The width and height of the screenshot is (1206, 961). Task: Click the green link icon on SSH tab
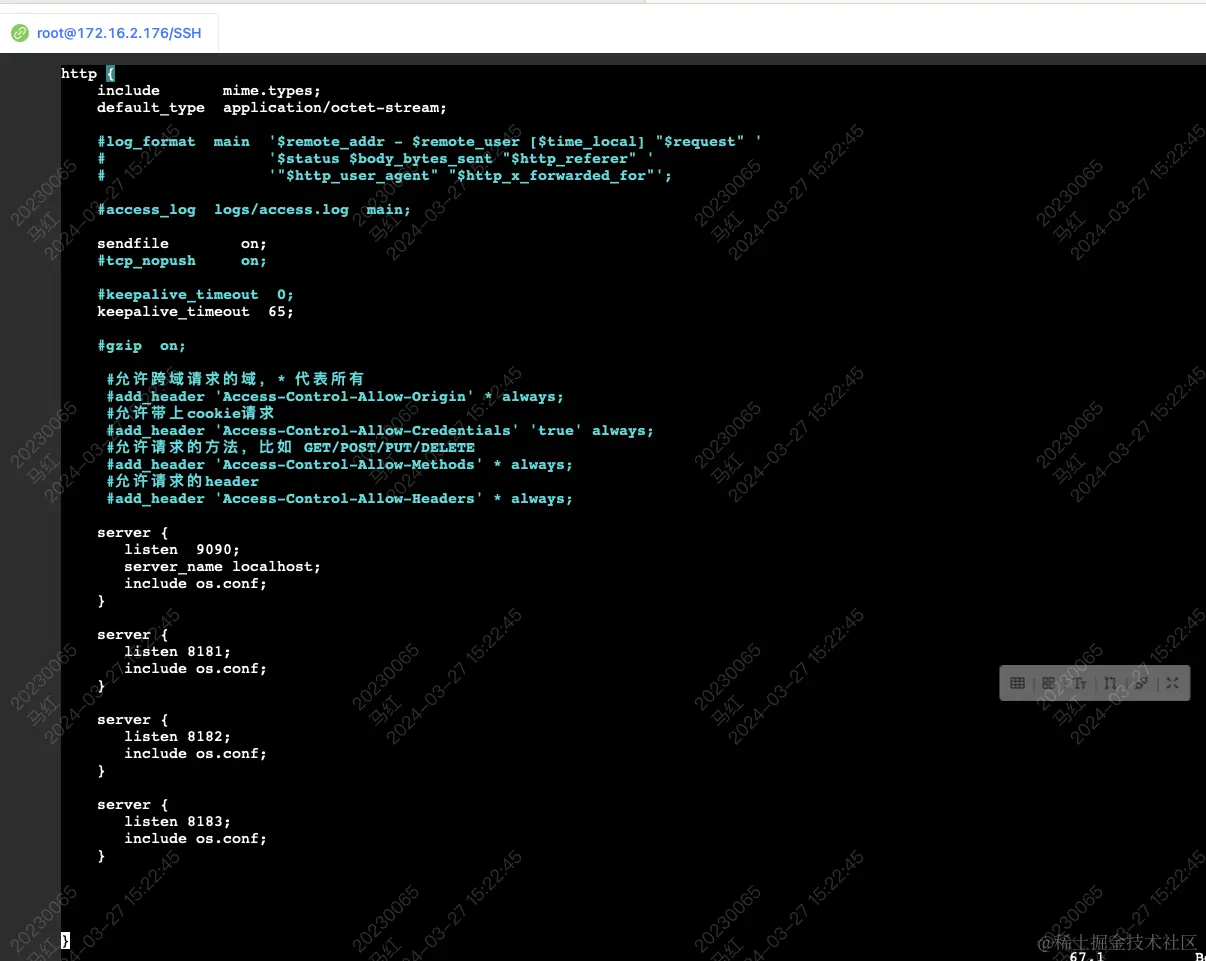[x=19, y=33]
